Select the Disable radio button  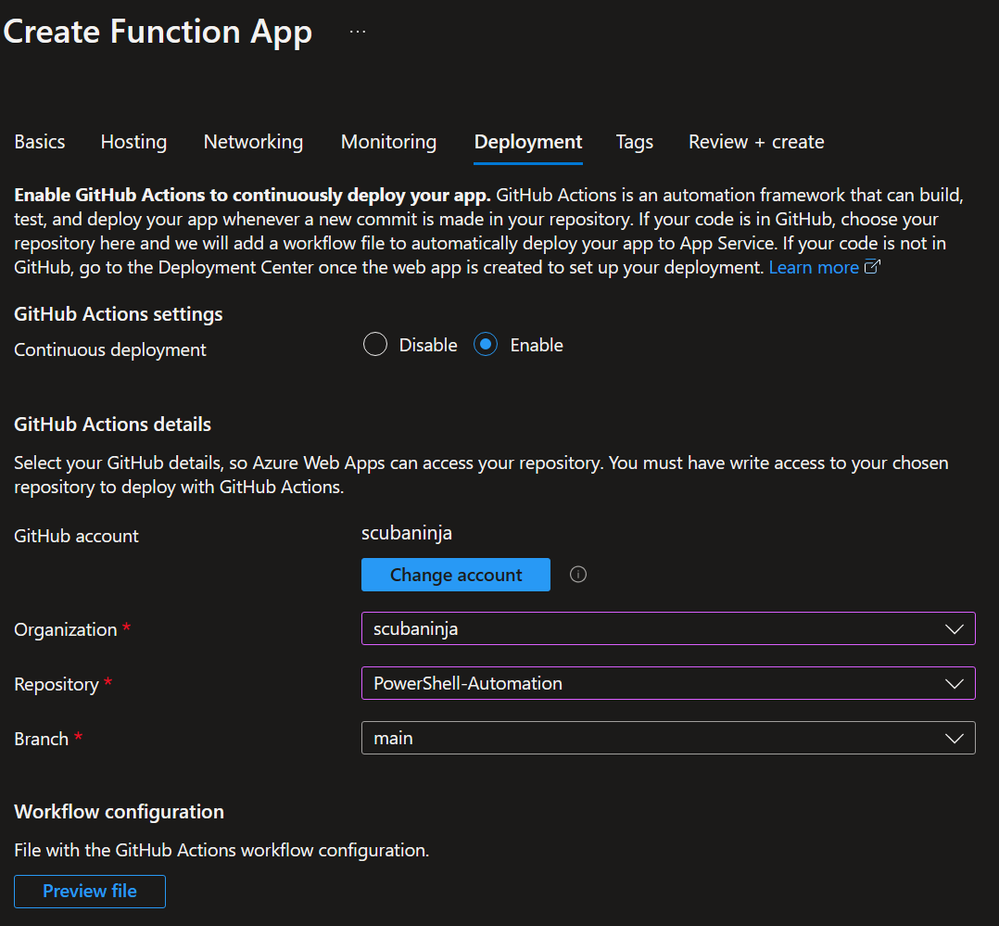tap(375, 344)
